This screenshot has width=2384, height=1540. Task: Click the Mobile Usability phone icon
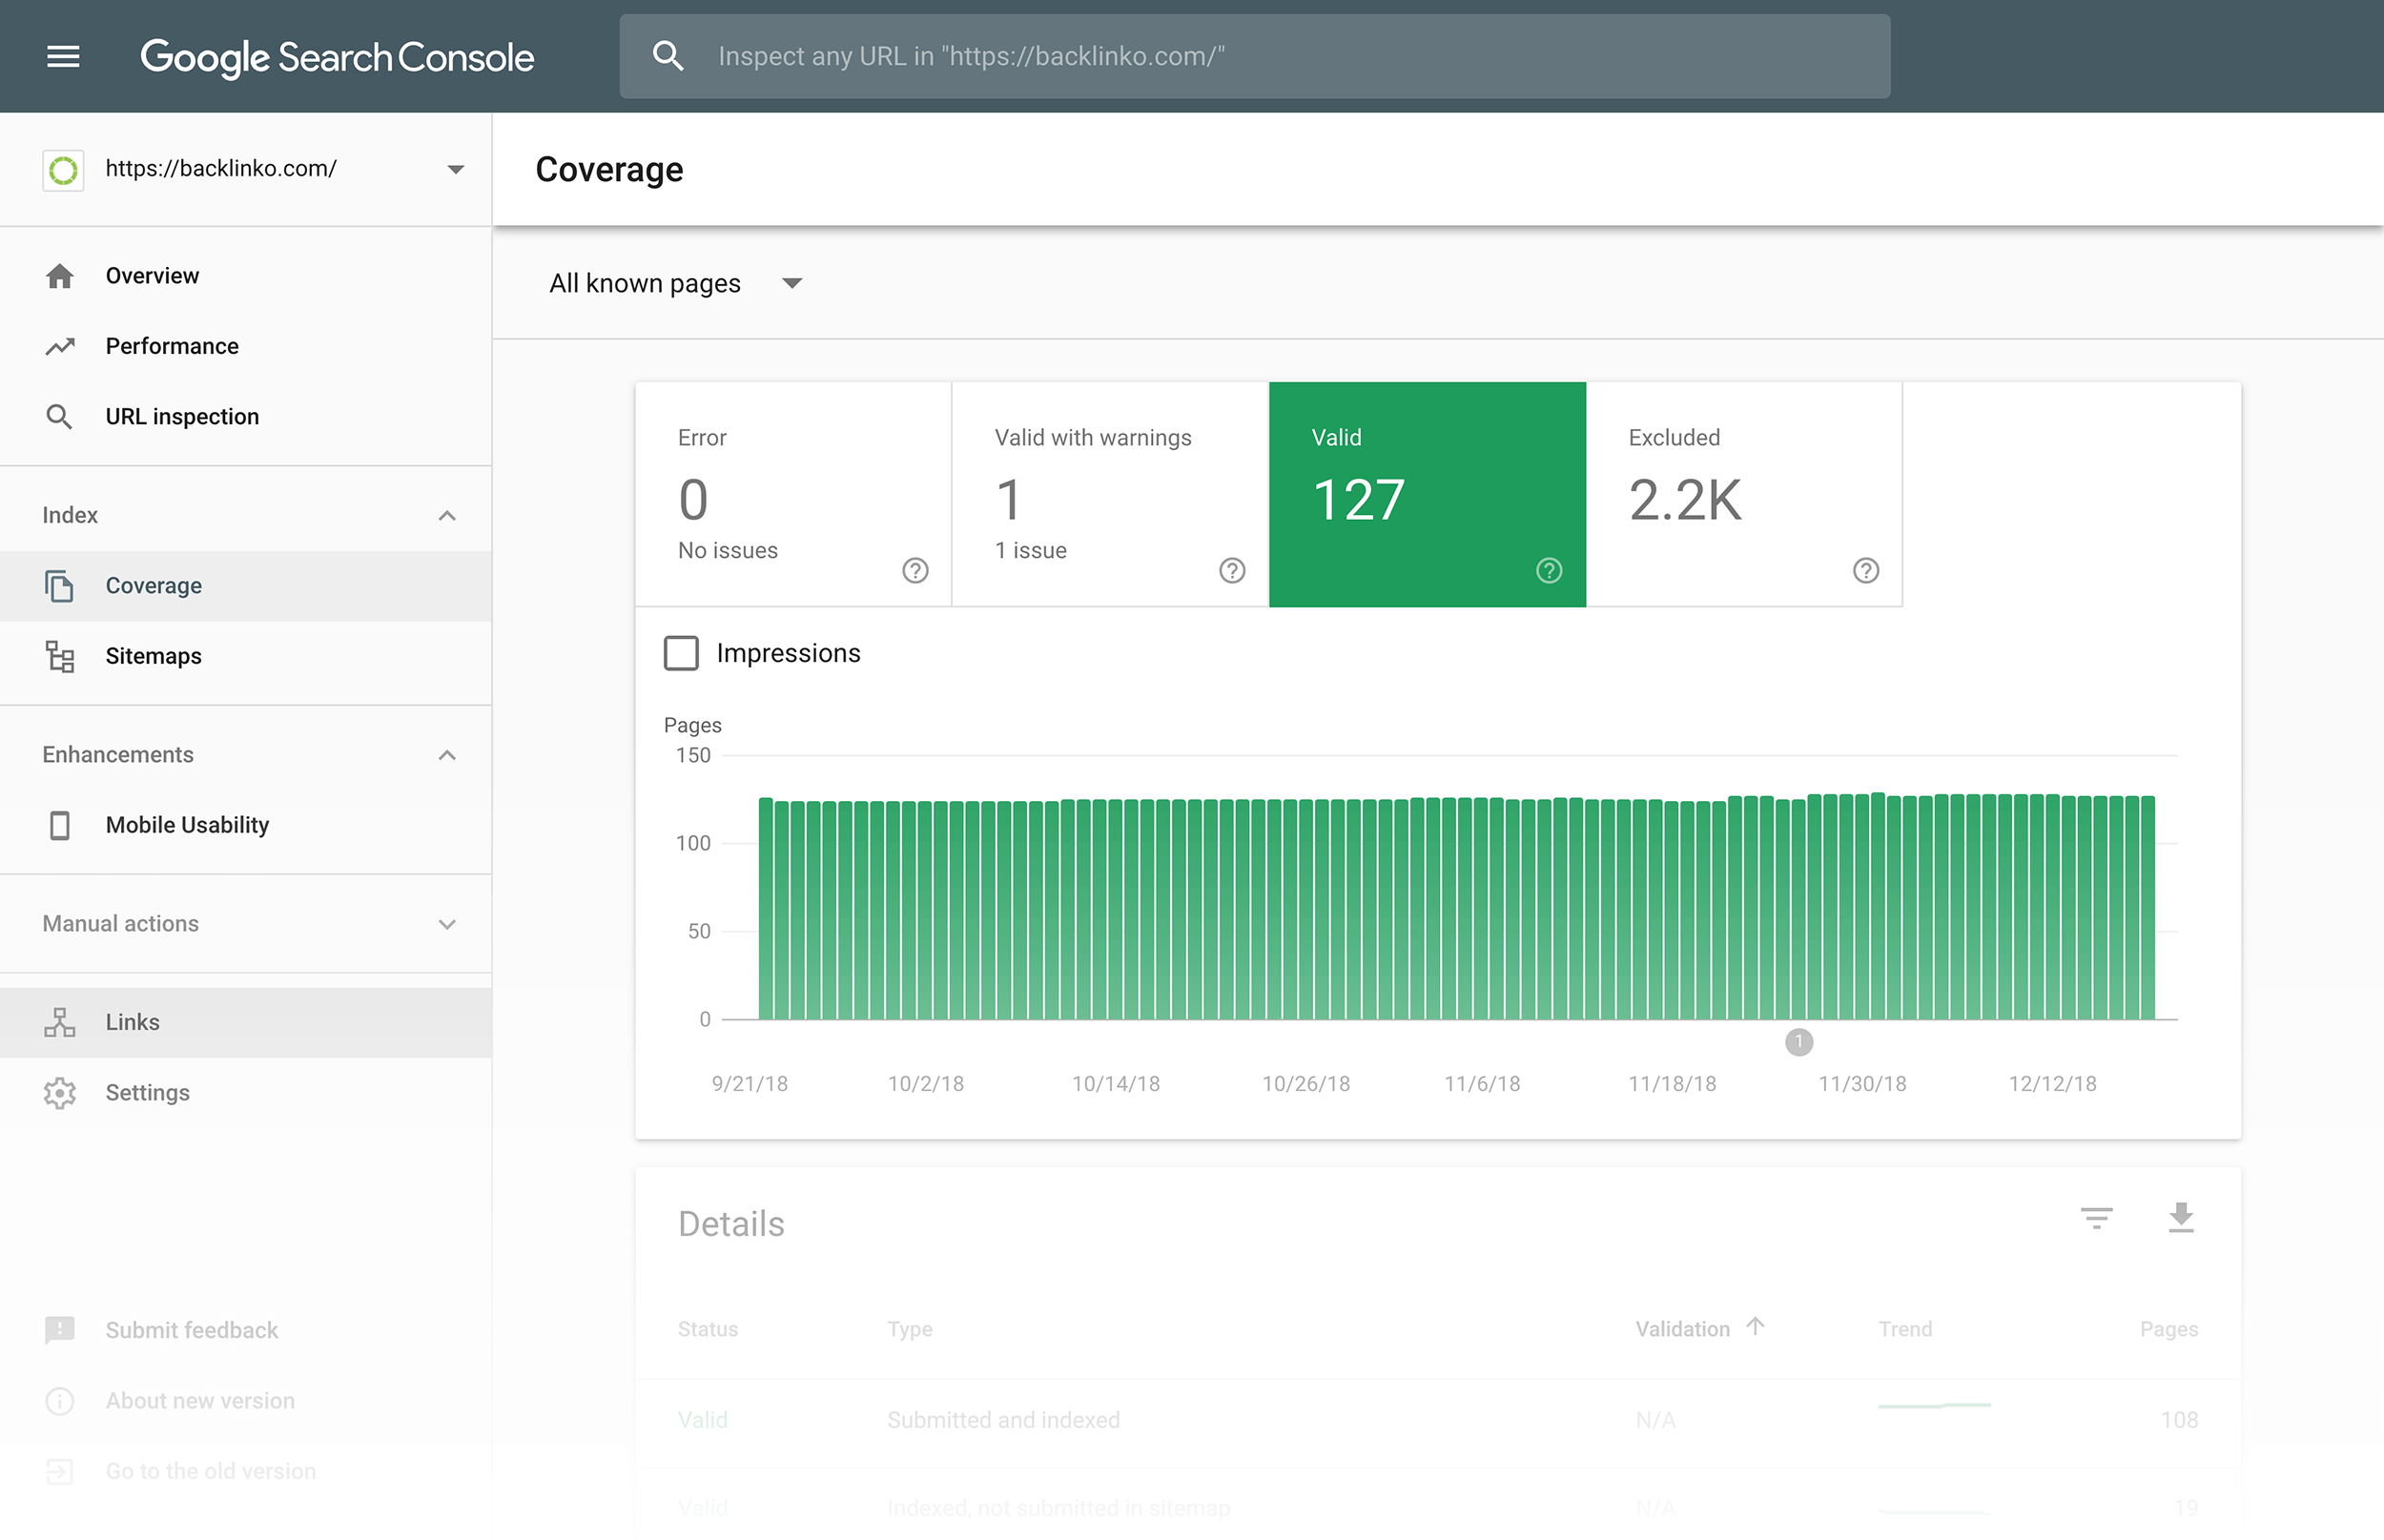pos(60,825)
